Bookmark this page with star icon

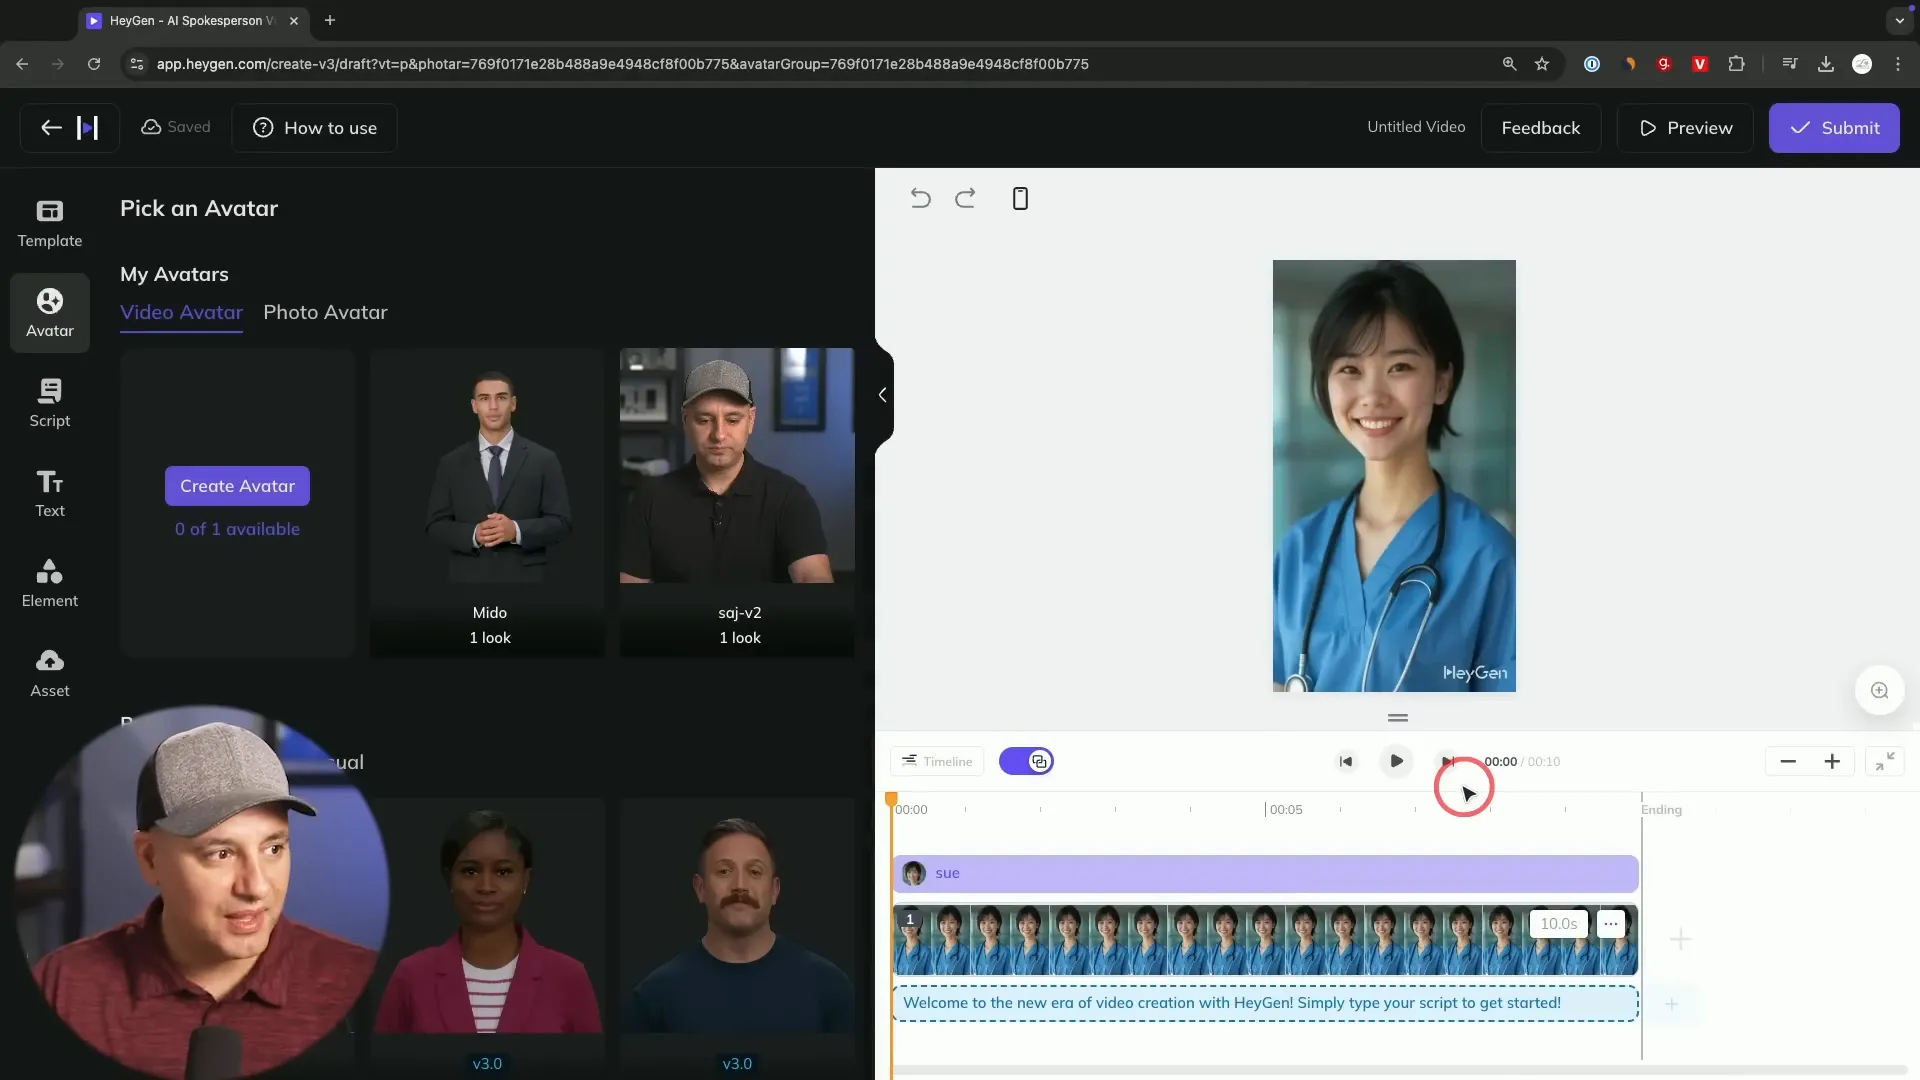1542,64
